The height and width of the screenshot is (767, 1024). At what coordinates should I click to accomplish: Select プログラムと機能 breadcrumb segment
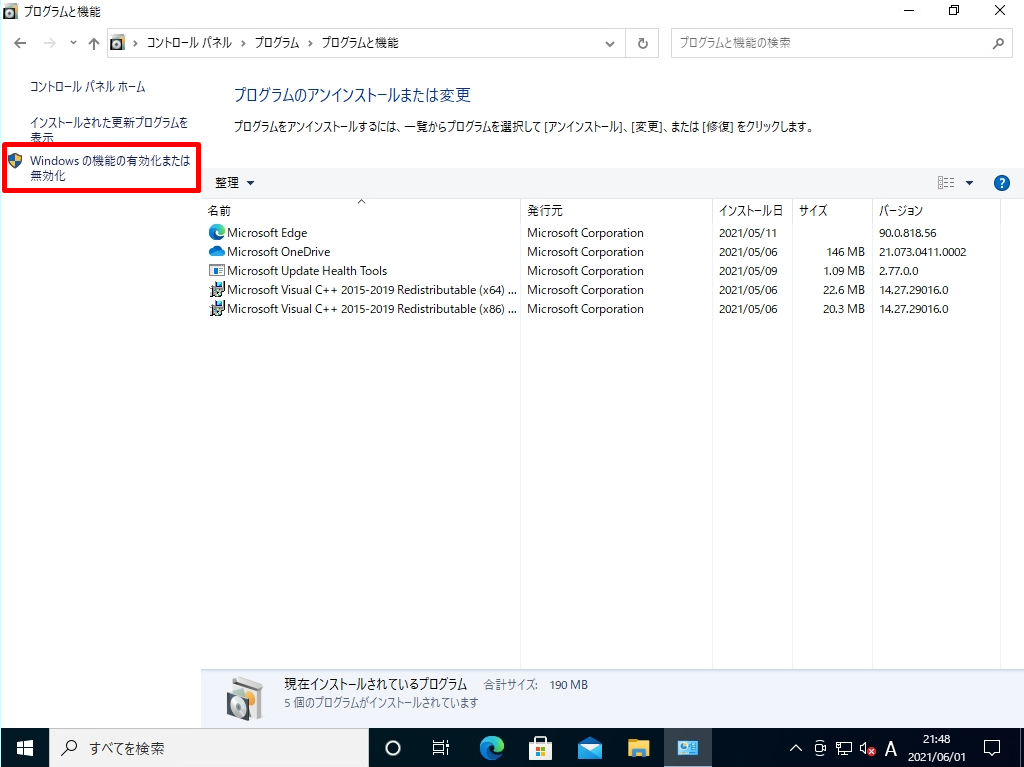360,43
